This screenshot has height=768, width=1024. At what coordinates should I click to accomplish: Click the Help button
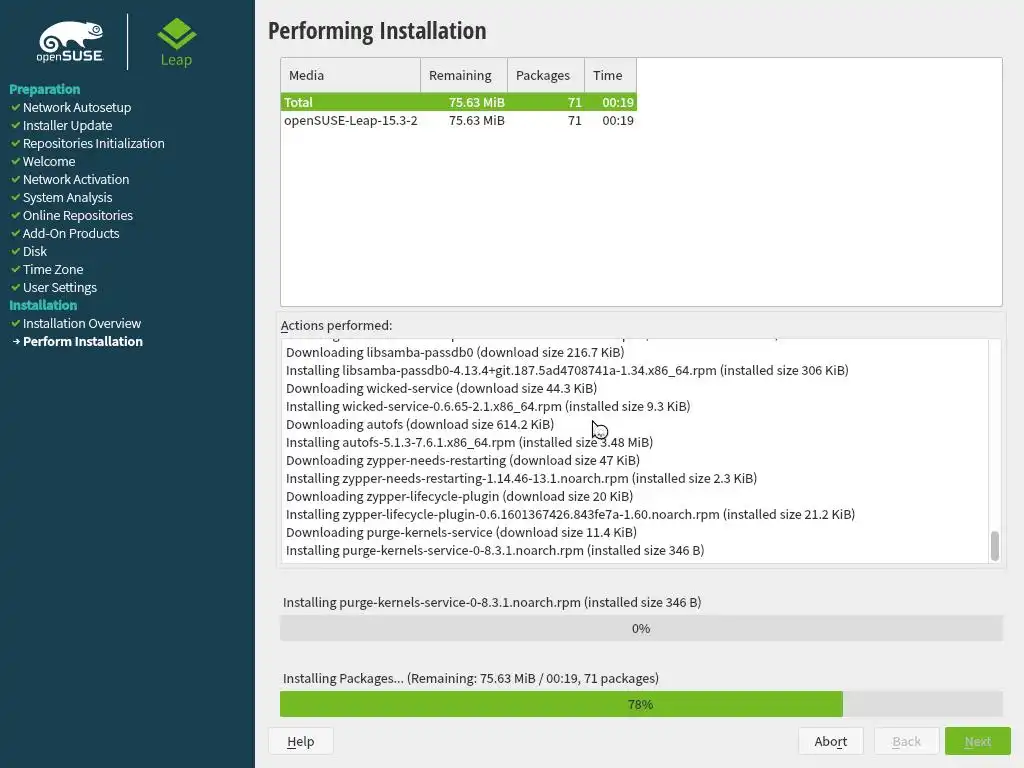pos(300,741)
